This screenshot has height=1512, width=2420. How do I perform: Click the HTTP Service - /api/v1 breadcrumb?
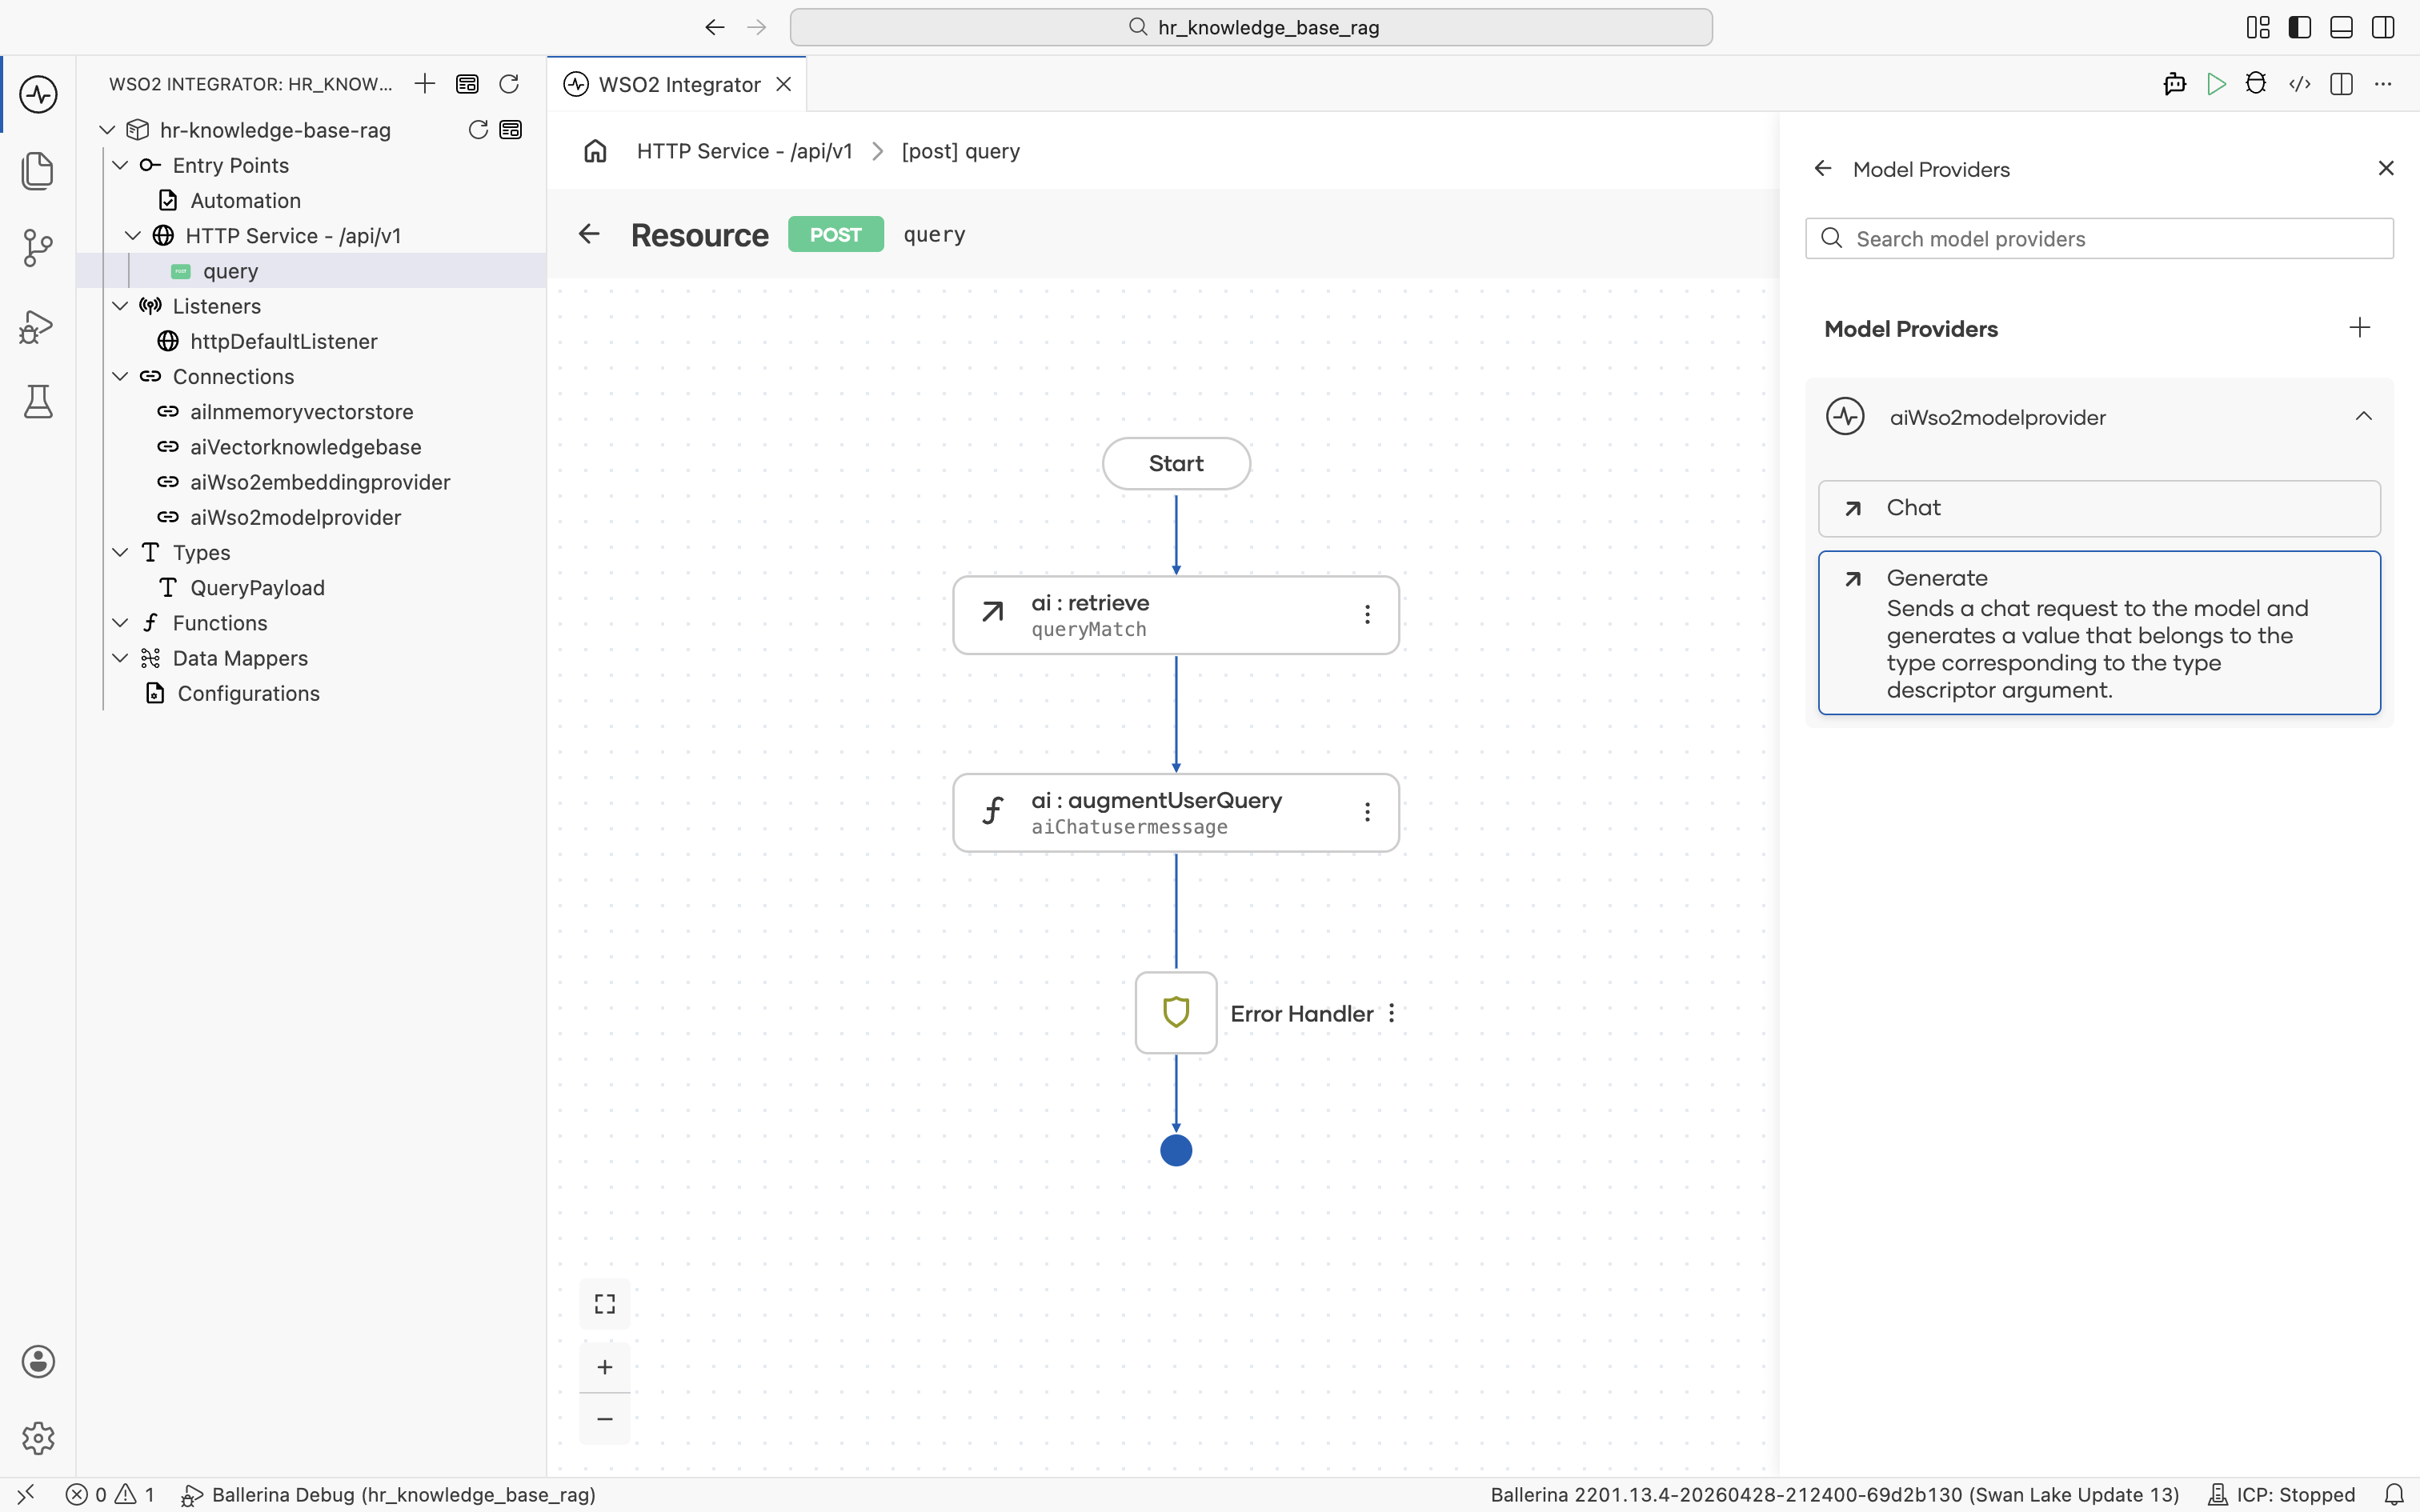745,151
